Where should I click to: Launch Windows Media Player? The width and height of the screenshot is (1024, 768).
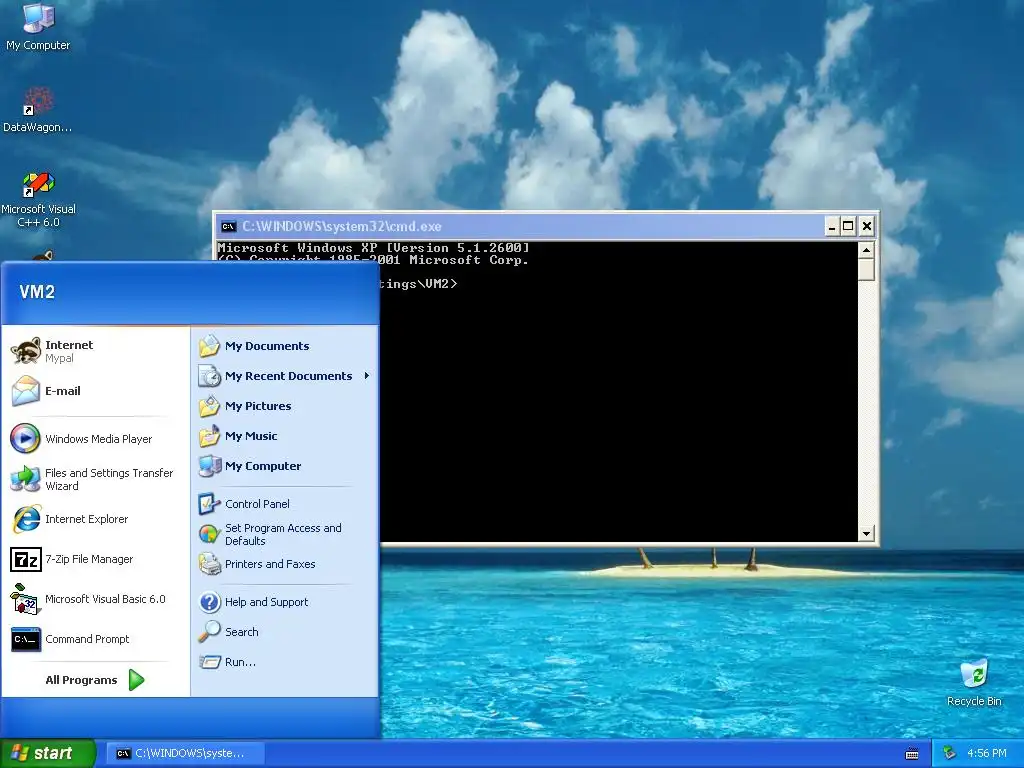(x=95, y=439)
